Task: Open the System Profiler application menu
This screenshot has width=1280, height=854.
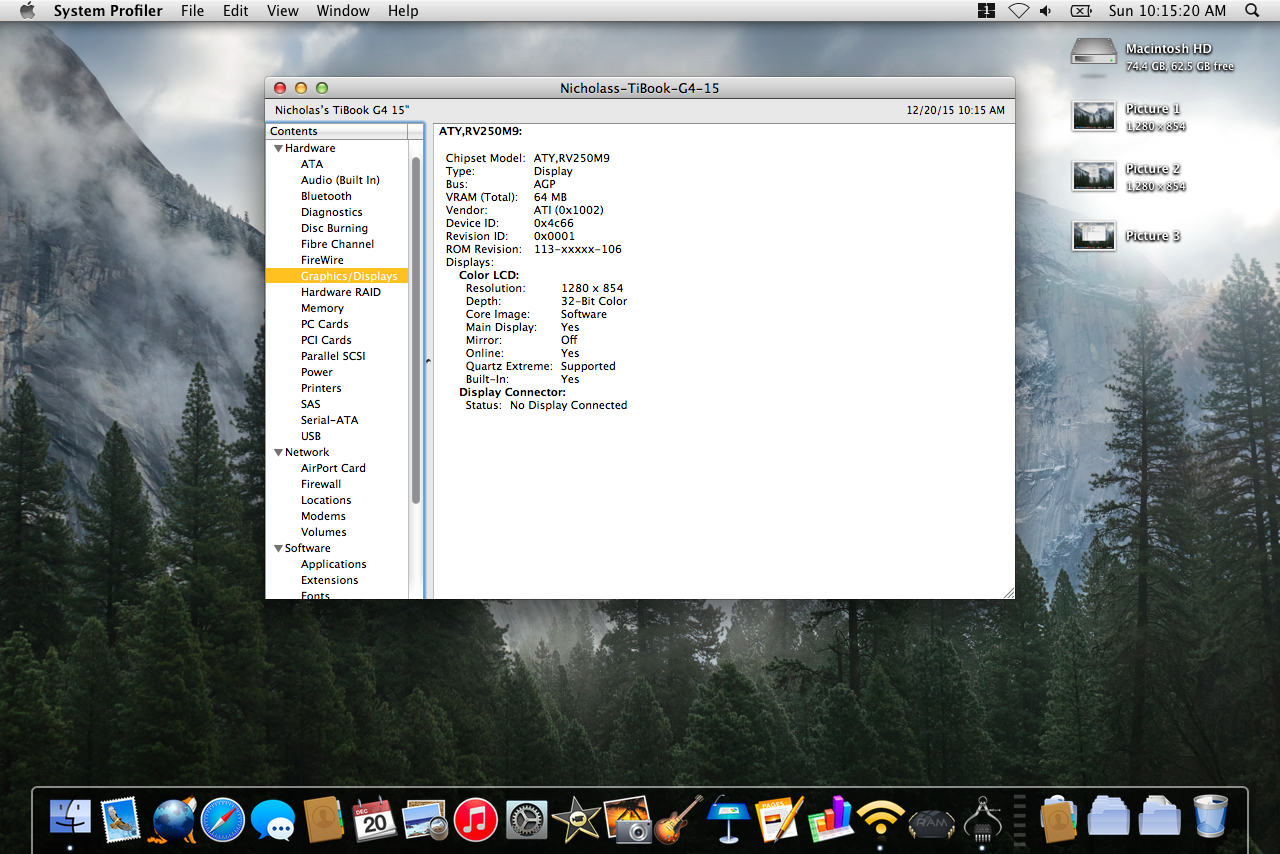Action: click(108, 11)
